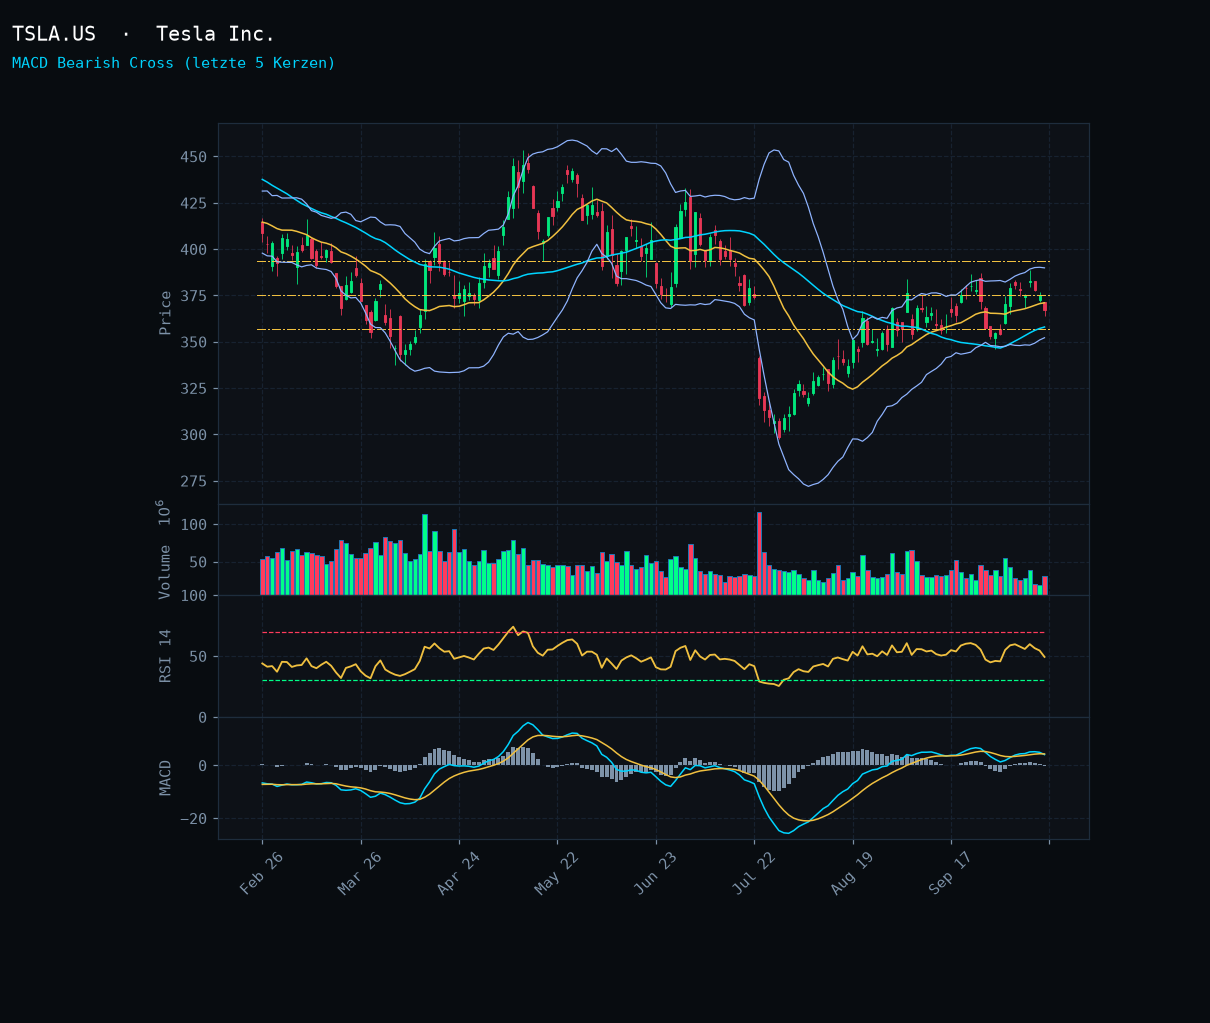The width and height of the screenshot is (1210, 1023).
Task: Click the tallest green volume bar in April
Action: 425,555
